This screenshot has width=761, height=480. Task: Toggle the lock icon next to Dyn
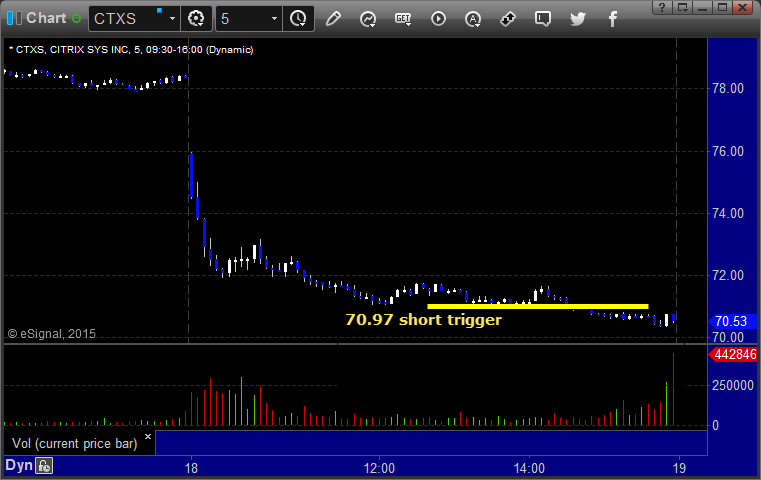tap(44, 466)
